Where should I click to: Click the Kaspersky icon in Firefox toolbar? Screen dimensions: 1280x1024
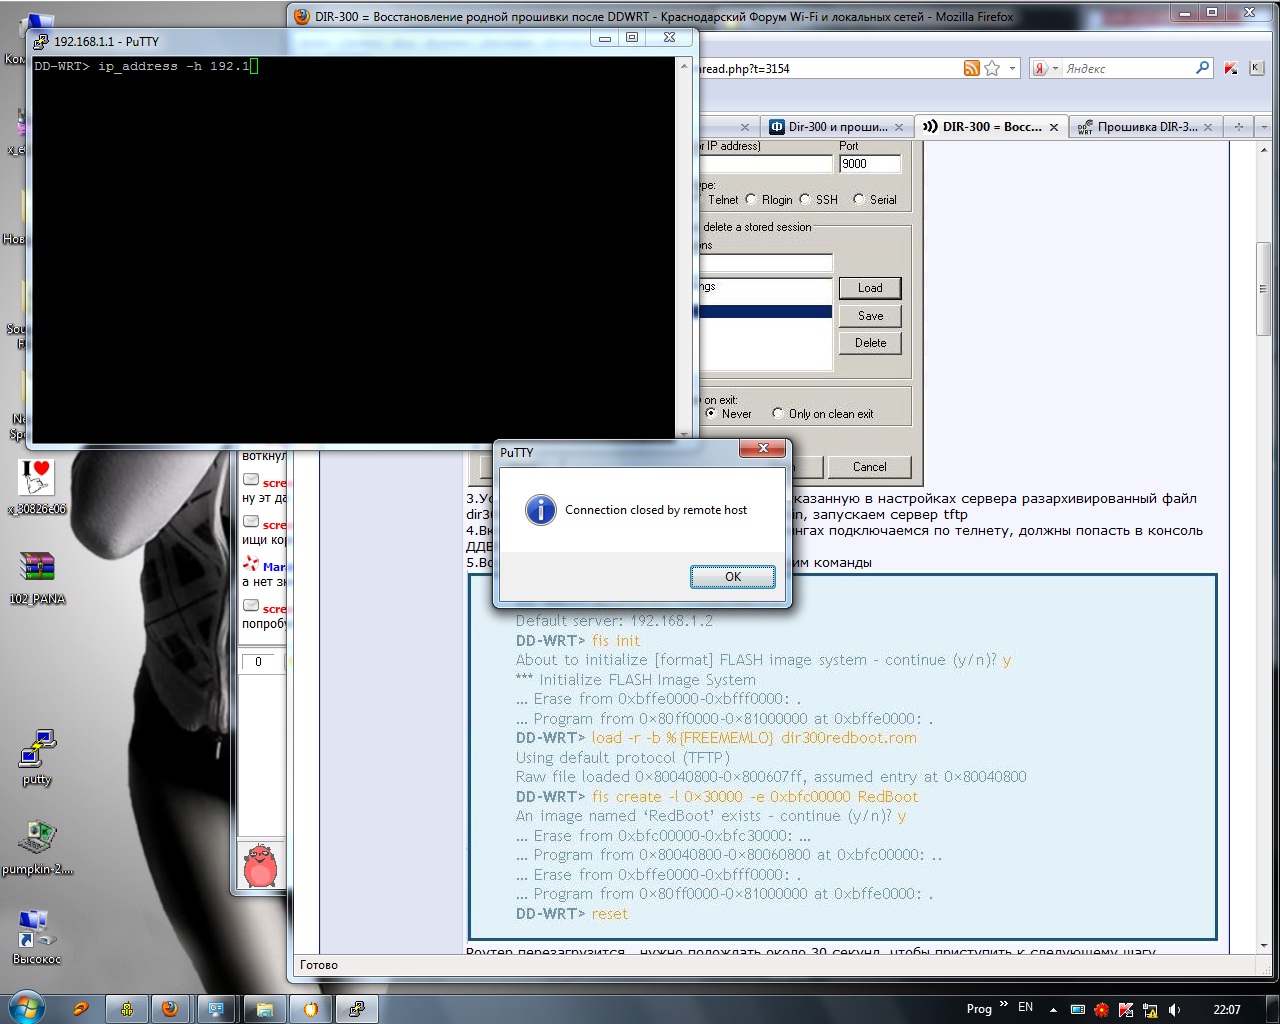pyautogui.click(x=1231, y=68)
